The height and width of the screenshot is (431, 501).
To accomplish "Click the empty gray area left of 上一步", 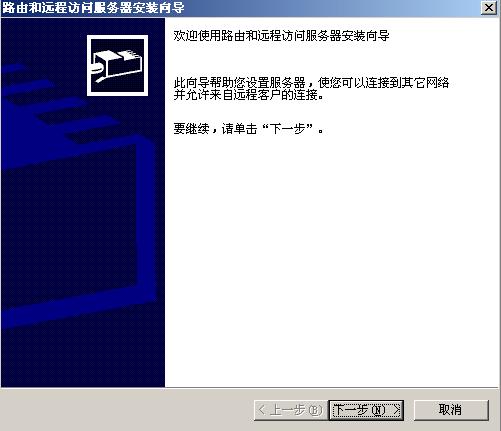I will 127,410.
